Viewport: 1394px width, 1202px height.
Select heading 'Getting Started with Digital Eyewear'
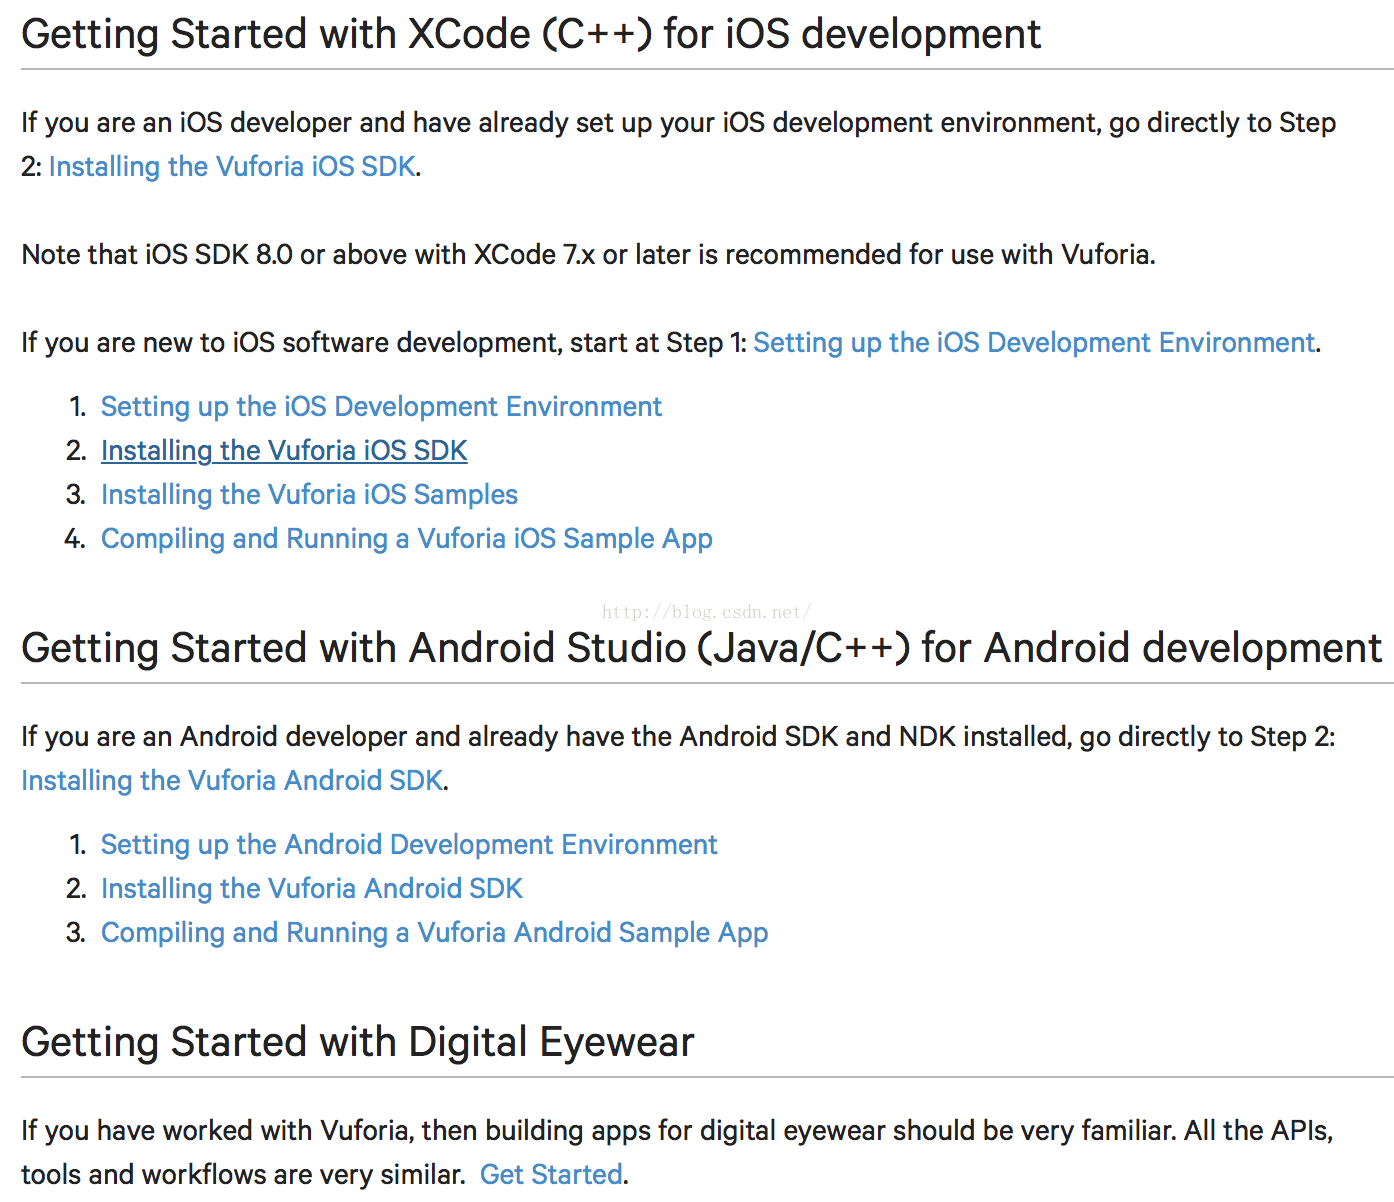click(x=358, y=1042)
